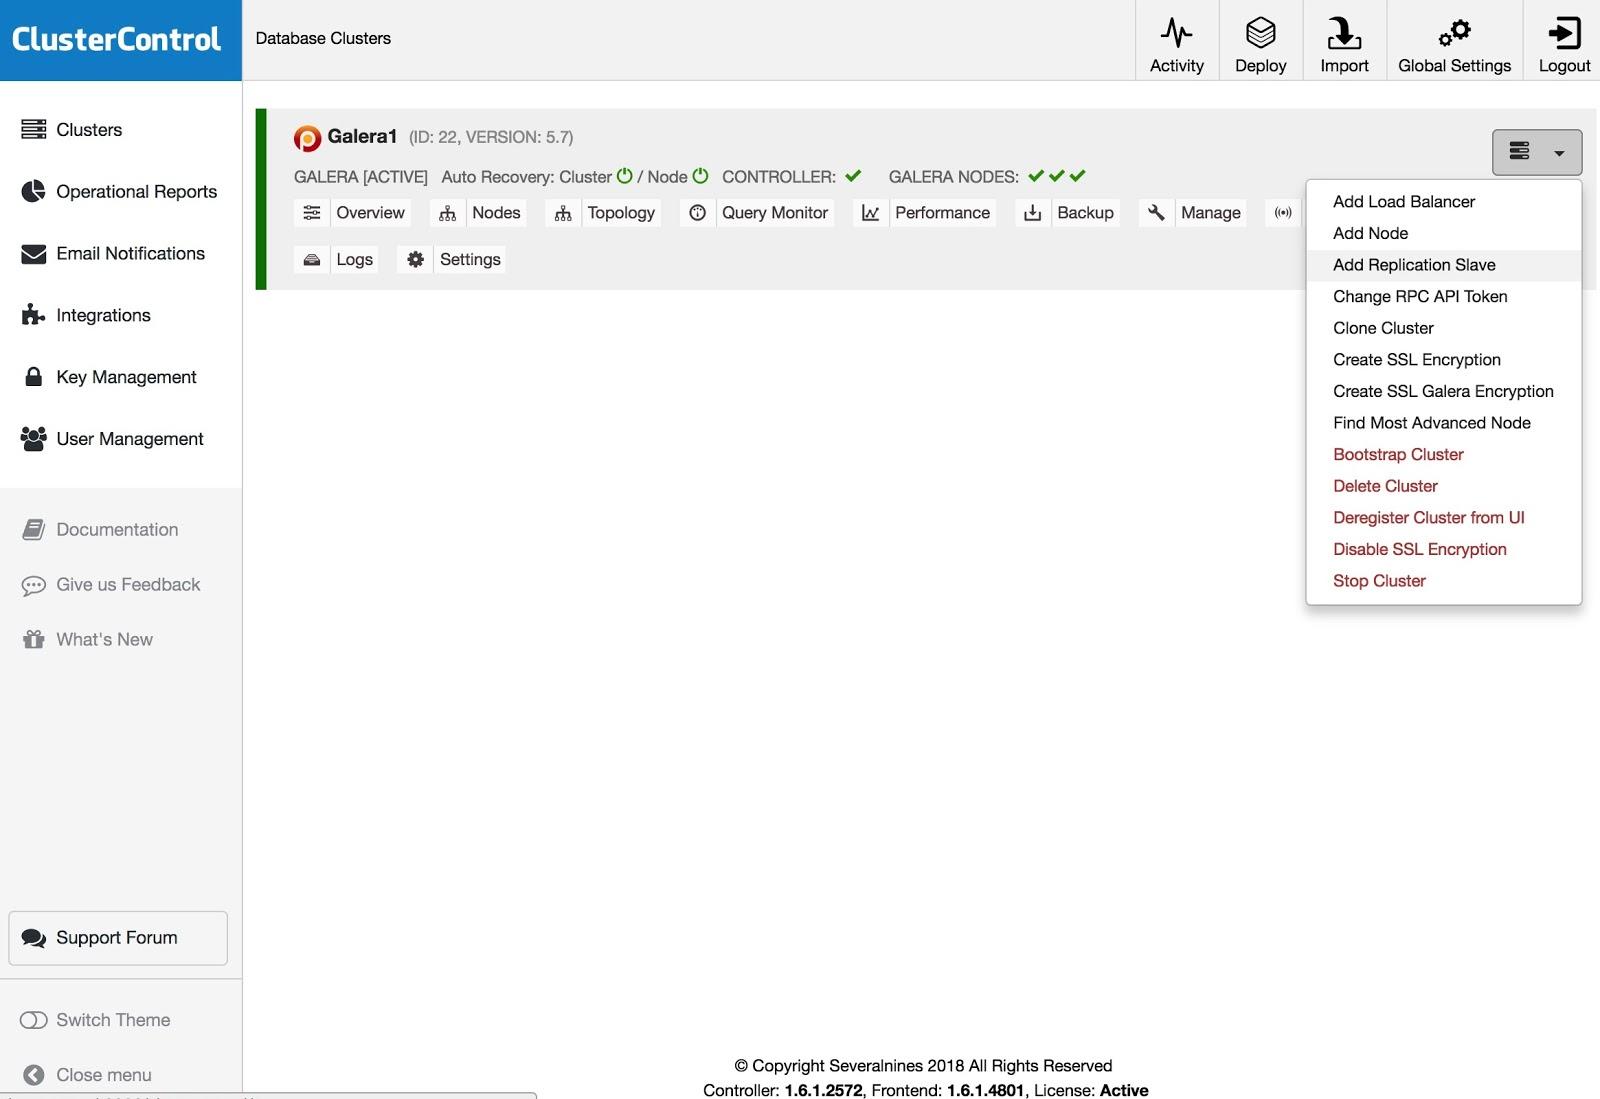Click the Topology hierarchy icon
The width and height of the screenshot is (1600, 1099).
click(563, 213)
